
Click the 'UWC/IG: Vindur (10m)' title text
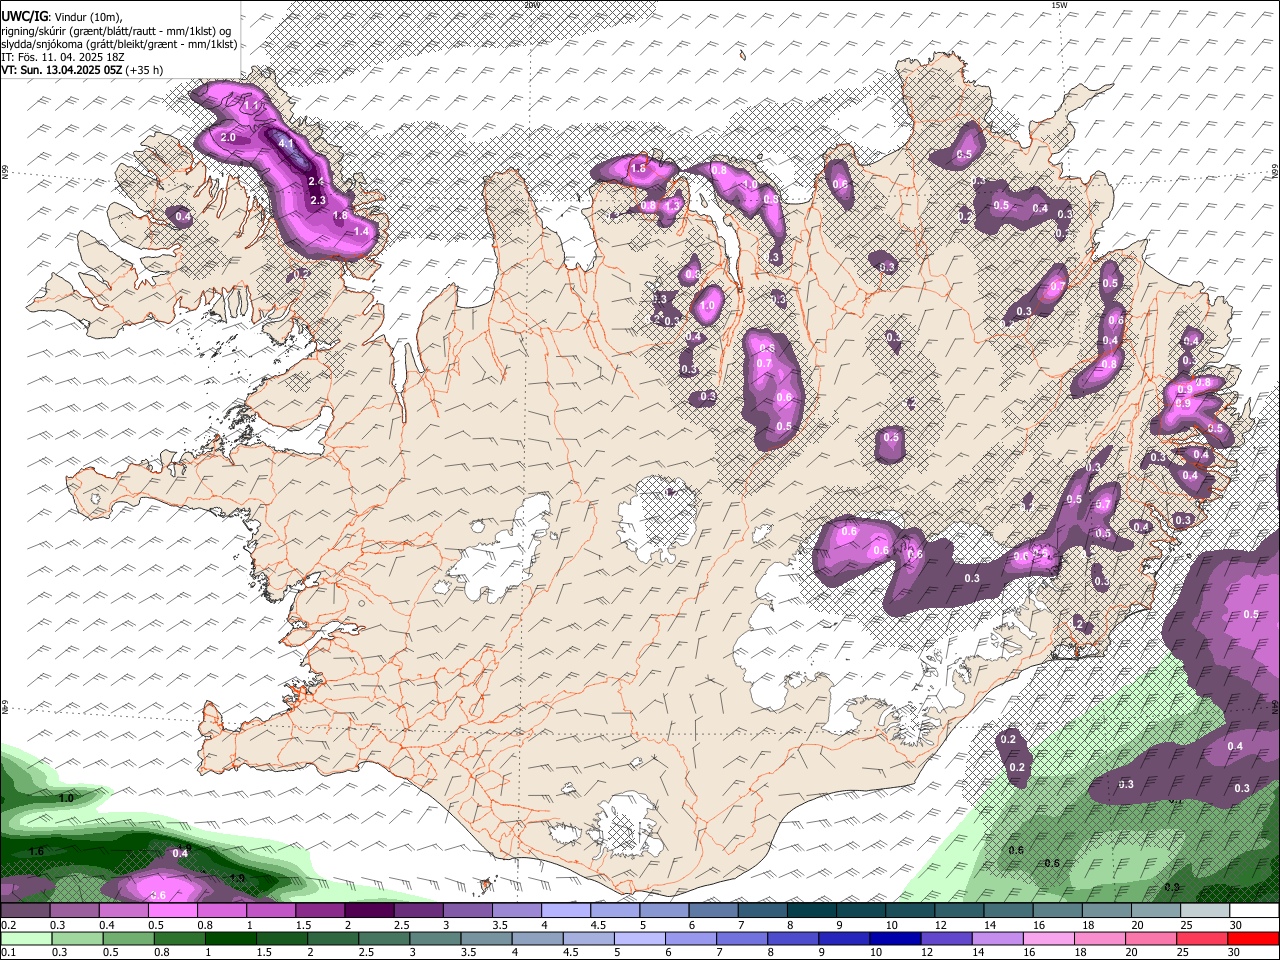point(61,16)
